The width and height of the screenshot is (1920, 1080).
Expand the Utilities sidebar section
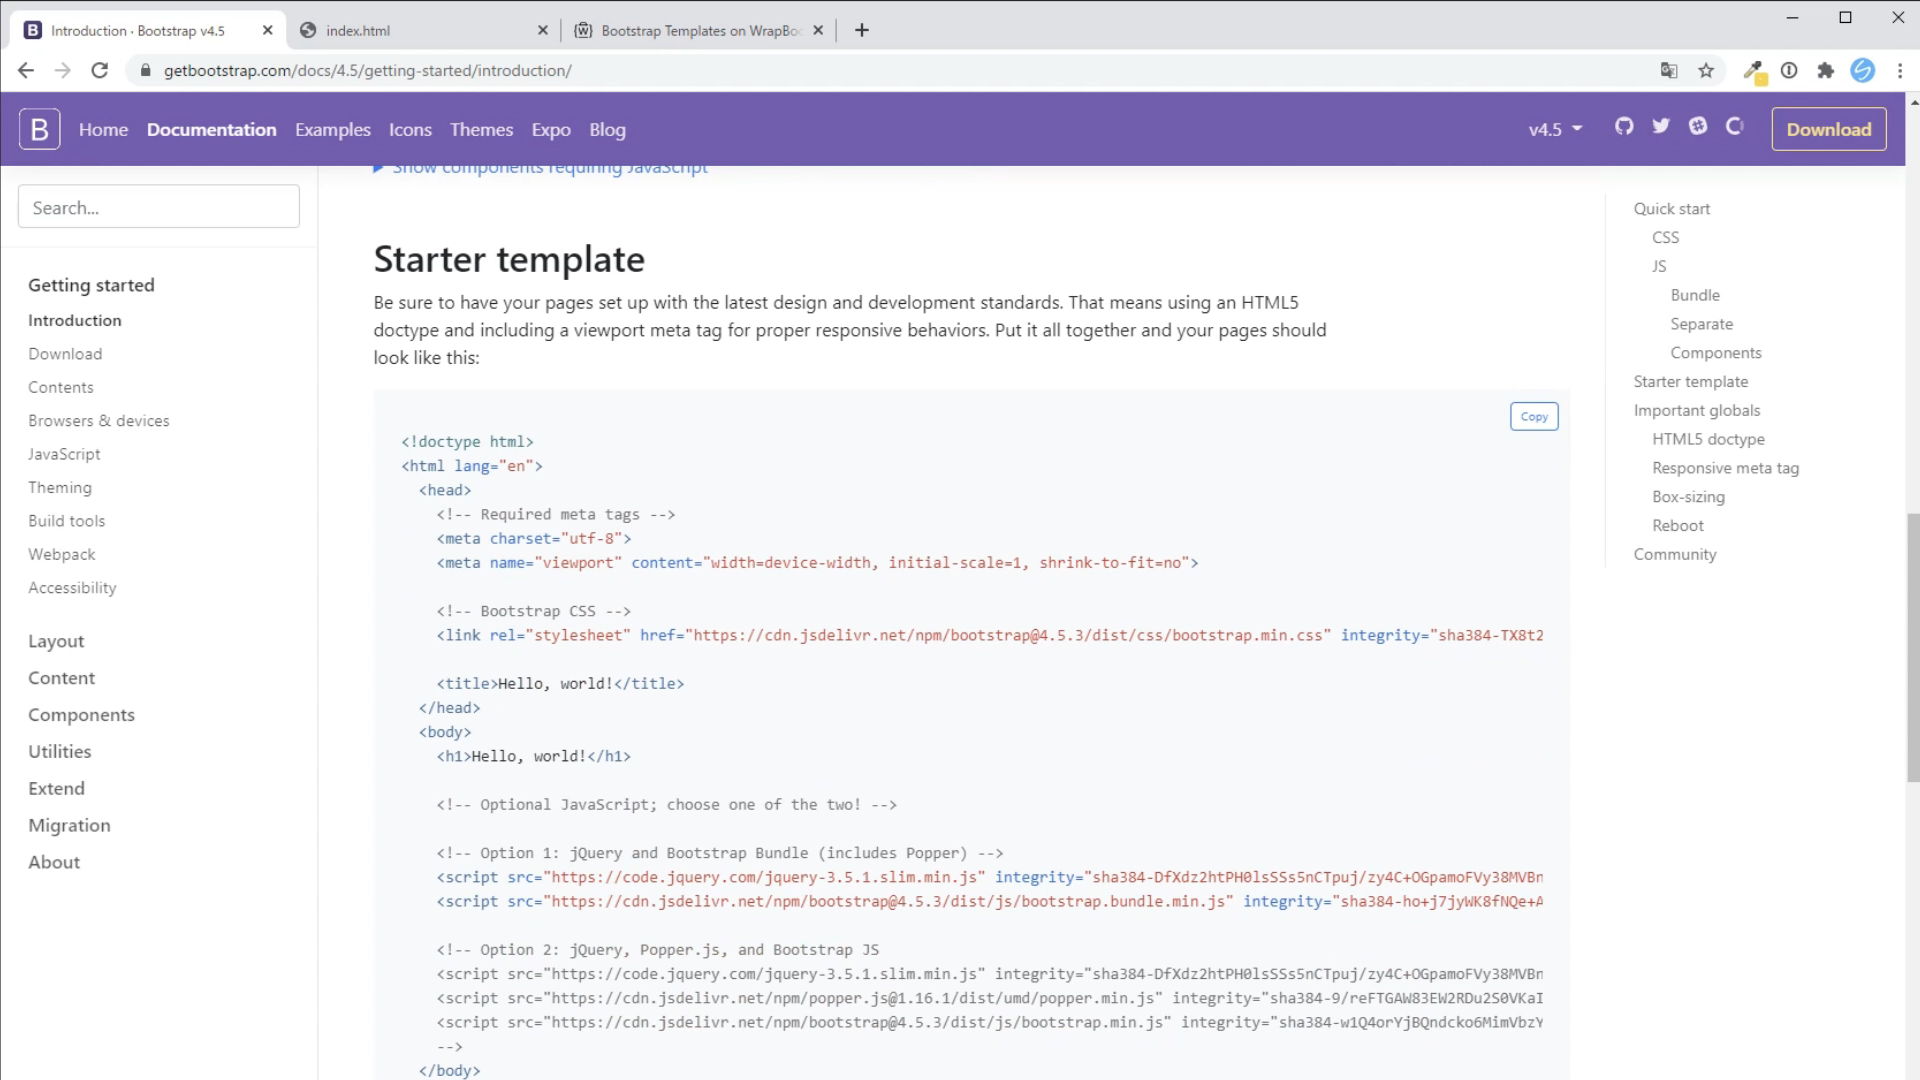tap(60, 752)
